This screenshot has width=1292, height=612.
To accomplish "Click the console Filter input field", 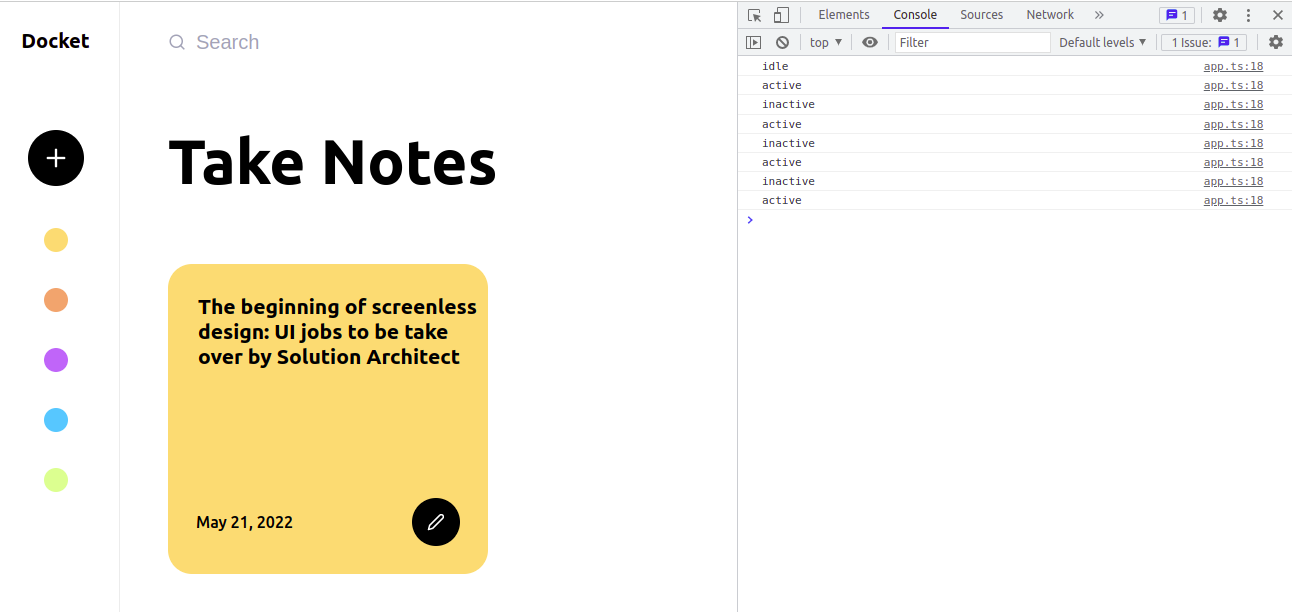I will [x=973, y=42].
